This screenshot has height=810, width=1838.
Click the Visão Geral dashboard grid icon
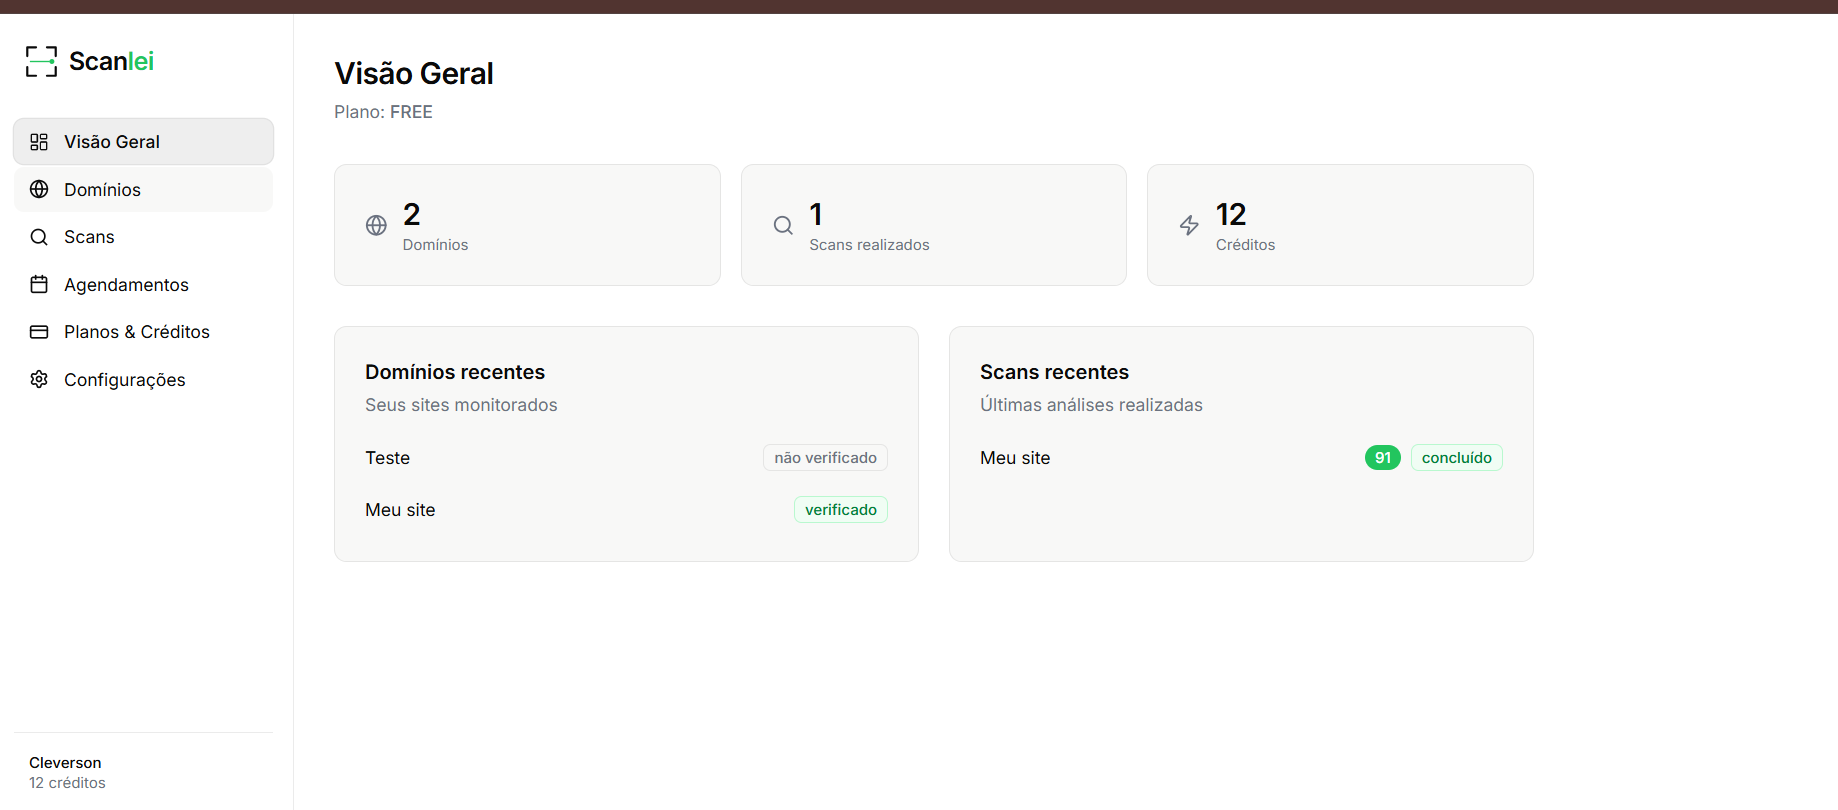pos(39,142)
